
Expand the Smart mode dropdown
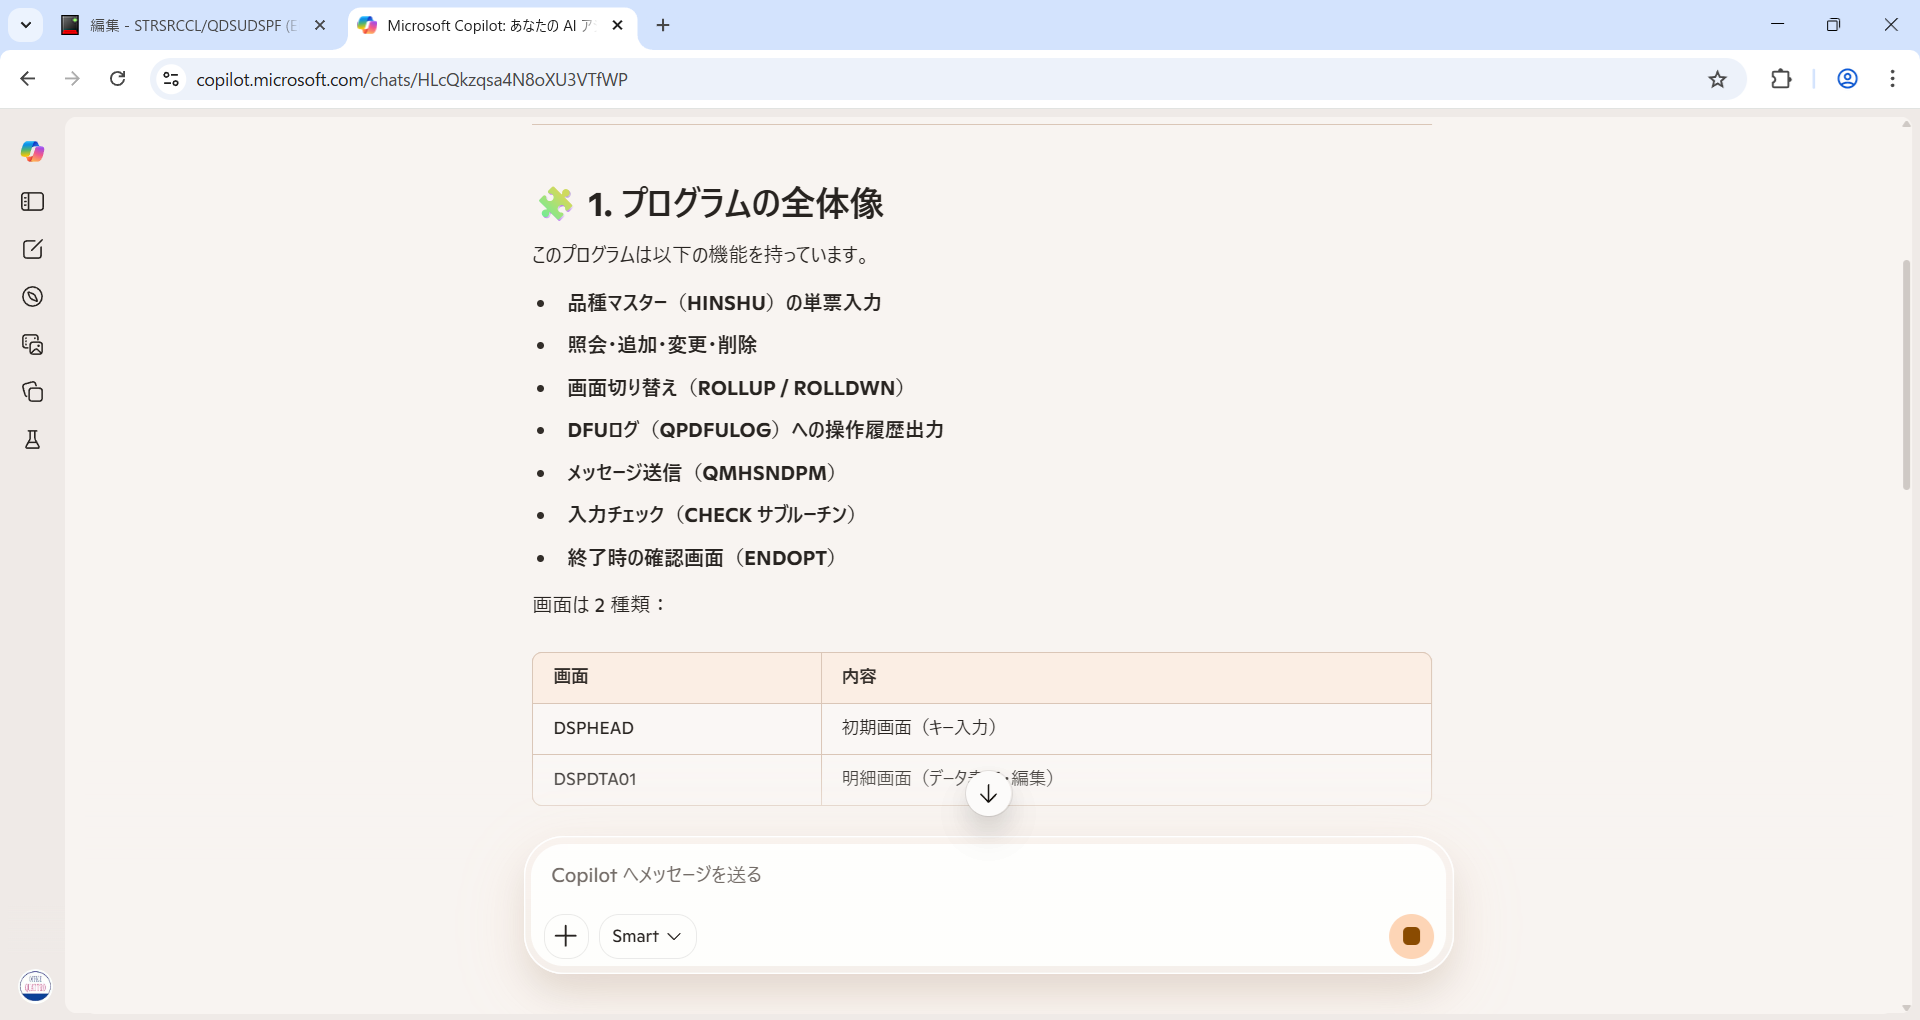pos(647,936)
